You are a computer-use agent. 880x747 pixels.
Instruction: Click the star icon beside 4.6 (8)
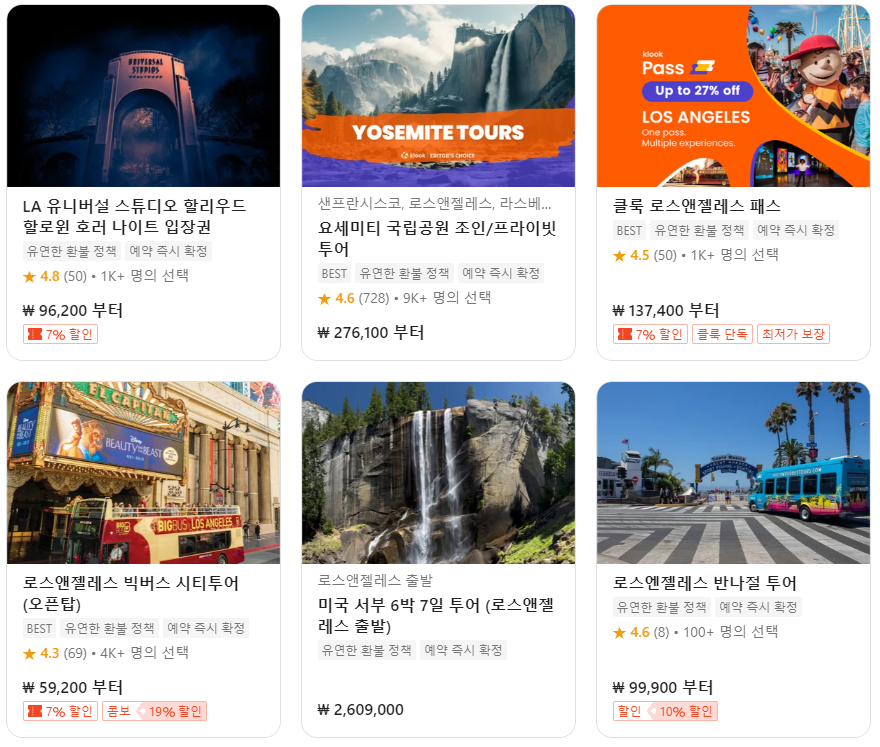620,633
